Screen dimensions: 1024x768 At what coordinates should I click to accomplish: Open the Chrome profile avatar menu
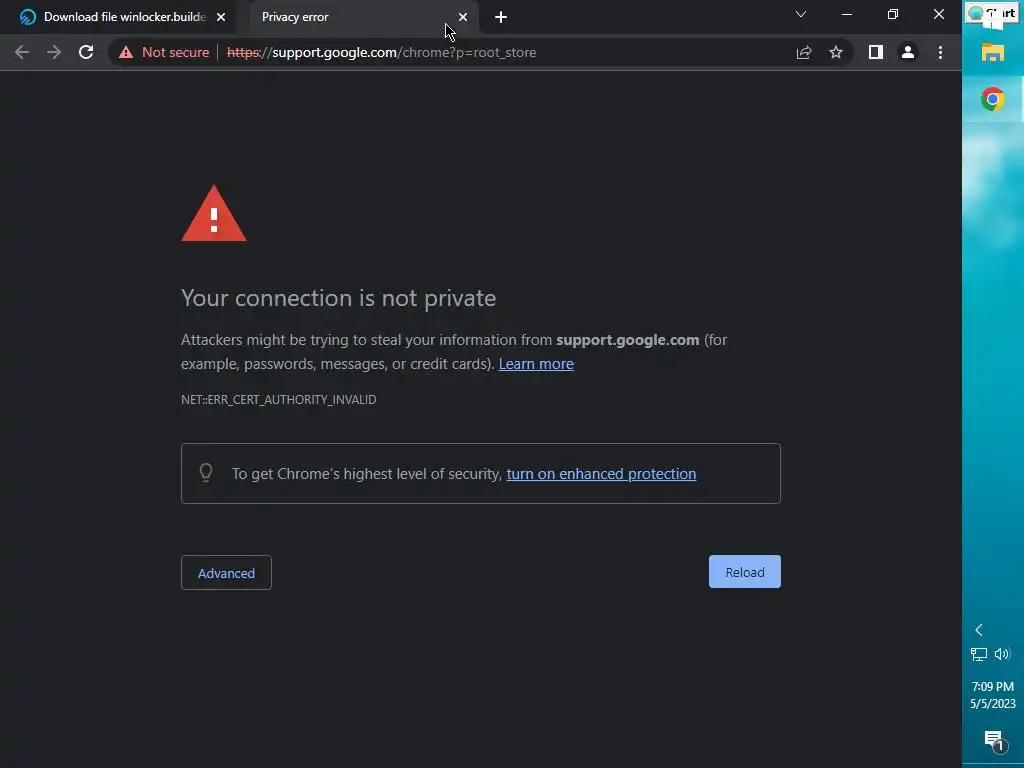pos(908,52)
